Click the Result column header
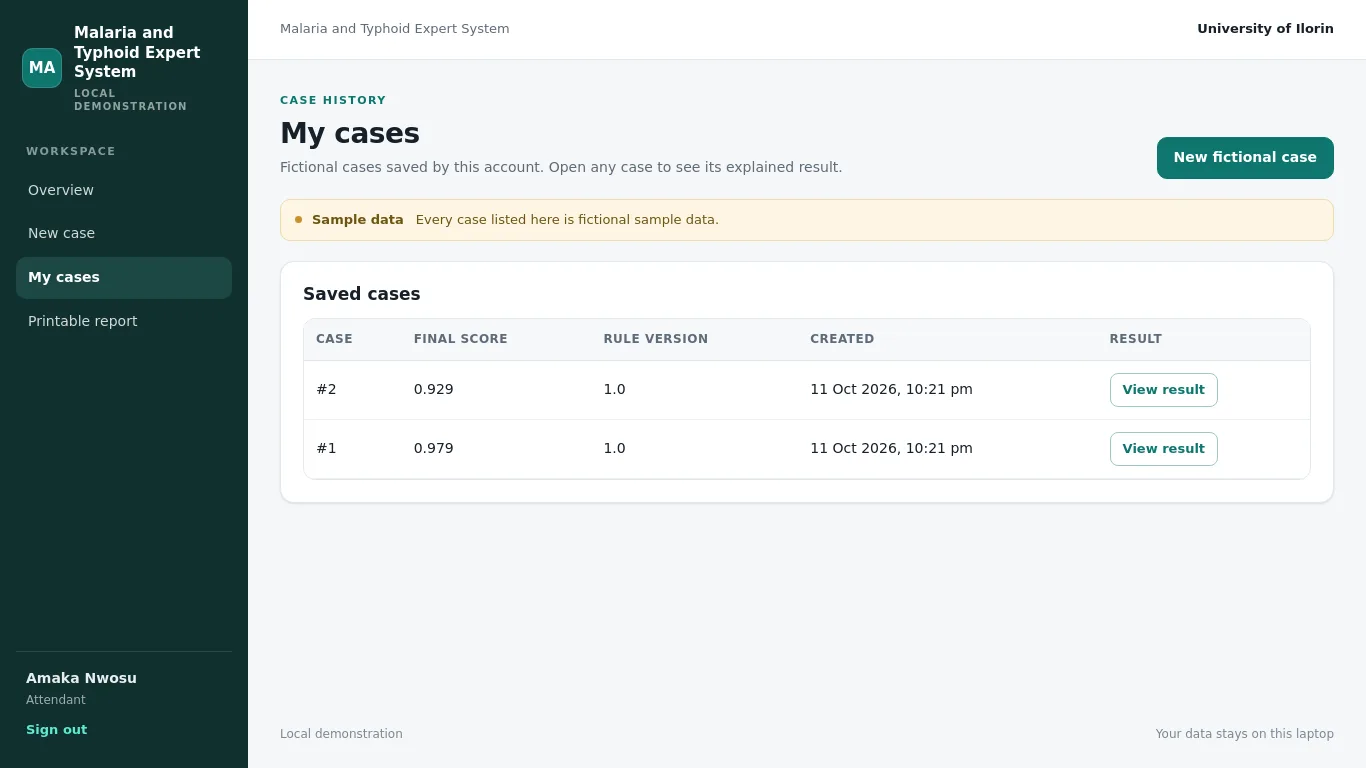Viewport: 1366px width, 768px height. click(x=1136, y=339)
